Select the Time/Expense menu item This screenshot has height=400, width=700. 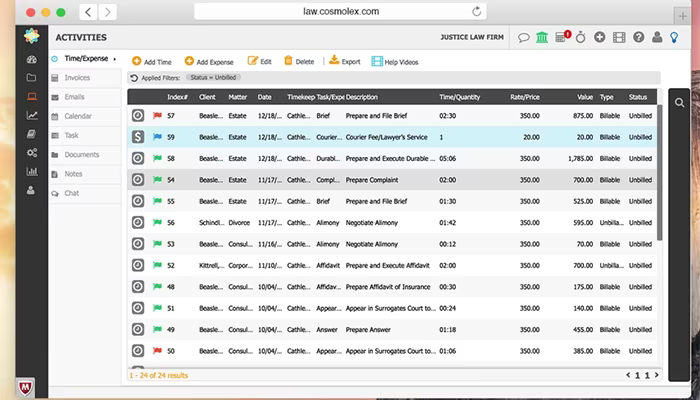(x=86, y=58)
